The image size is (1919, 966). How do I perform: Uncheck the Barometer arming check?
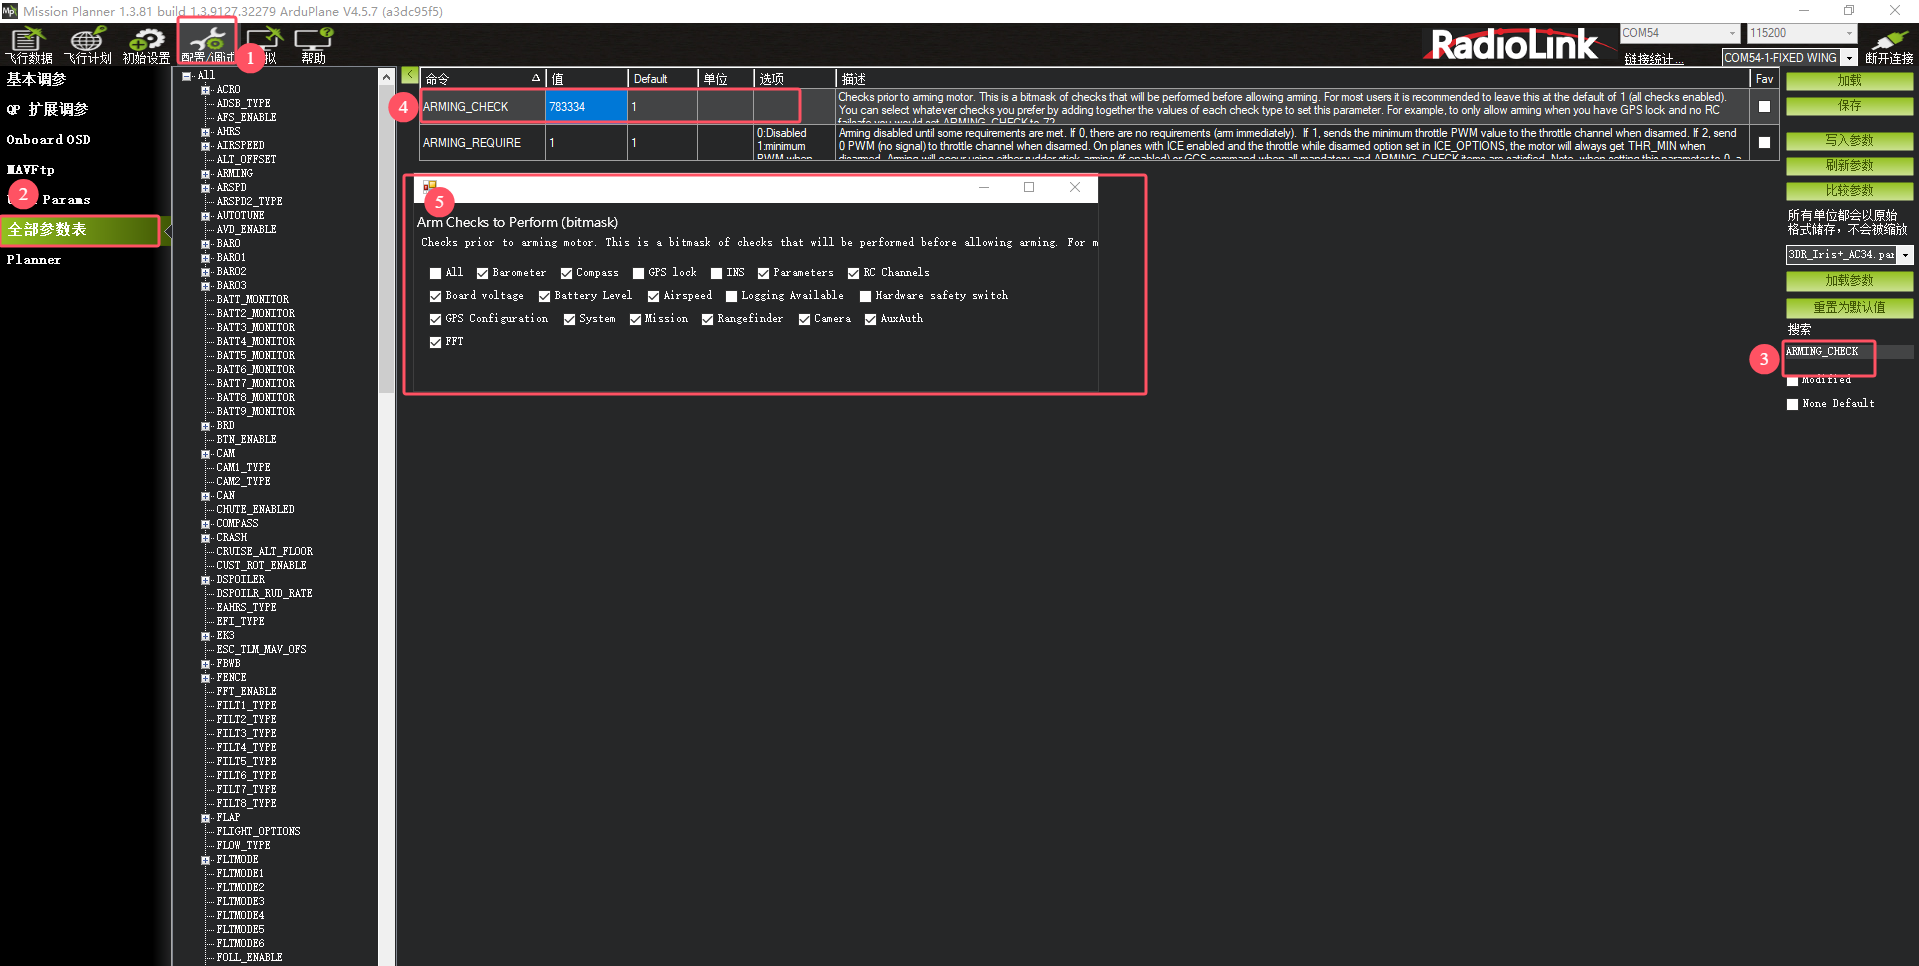pos(483,273)
